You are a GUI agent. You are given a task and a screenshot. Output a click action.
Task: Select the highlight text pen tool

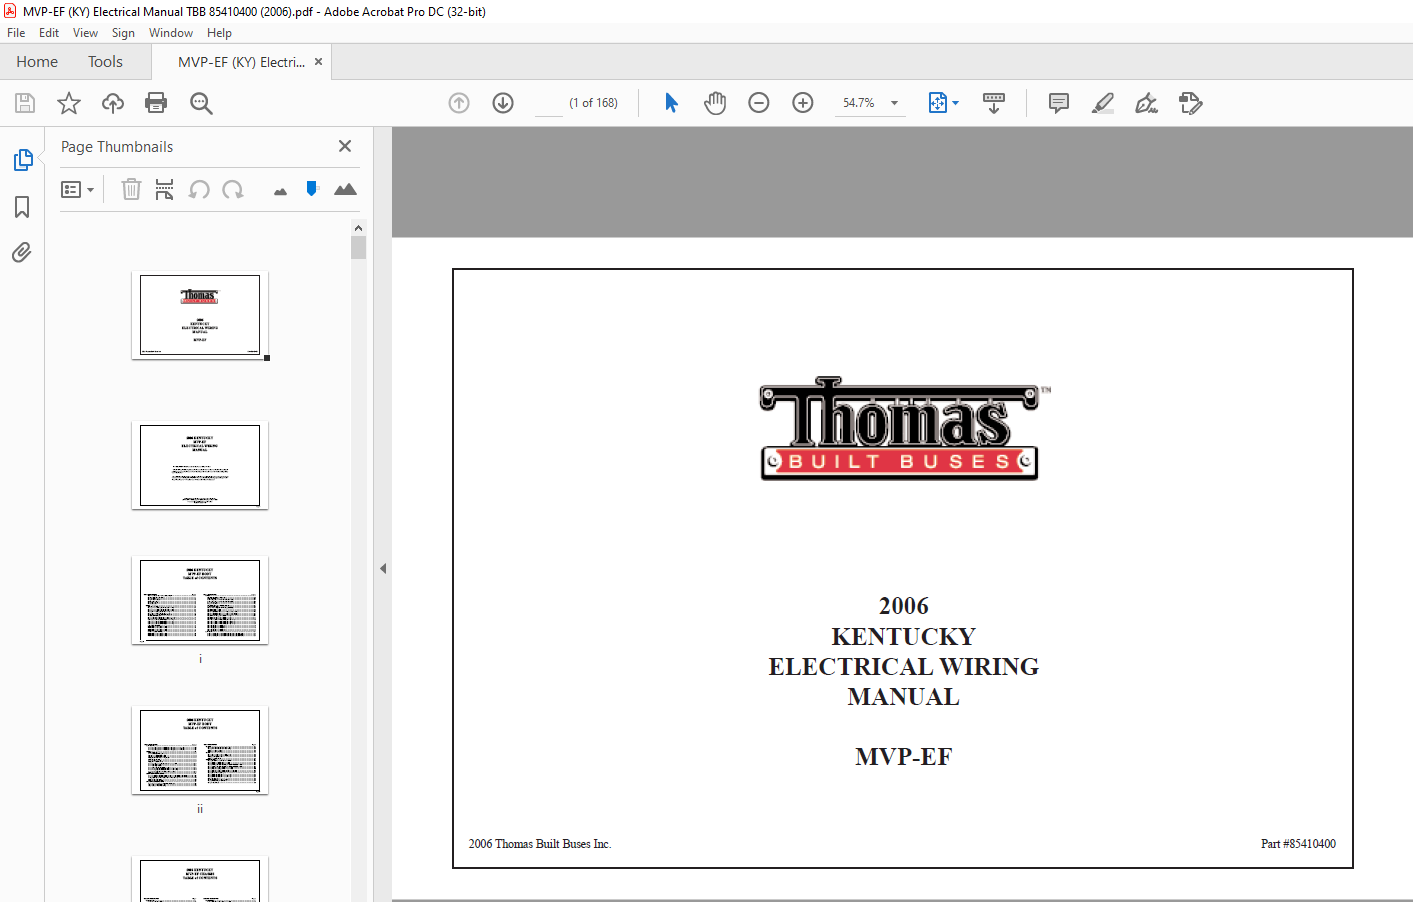pyautogui.click(x=1103, y=103)
